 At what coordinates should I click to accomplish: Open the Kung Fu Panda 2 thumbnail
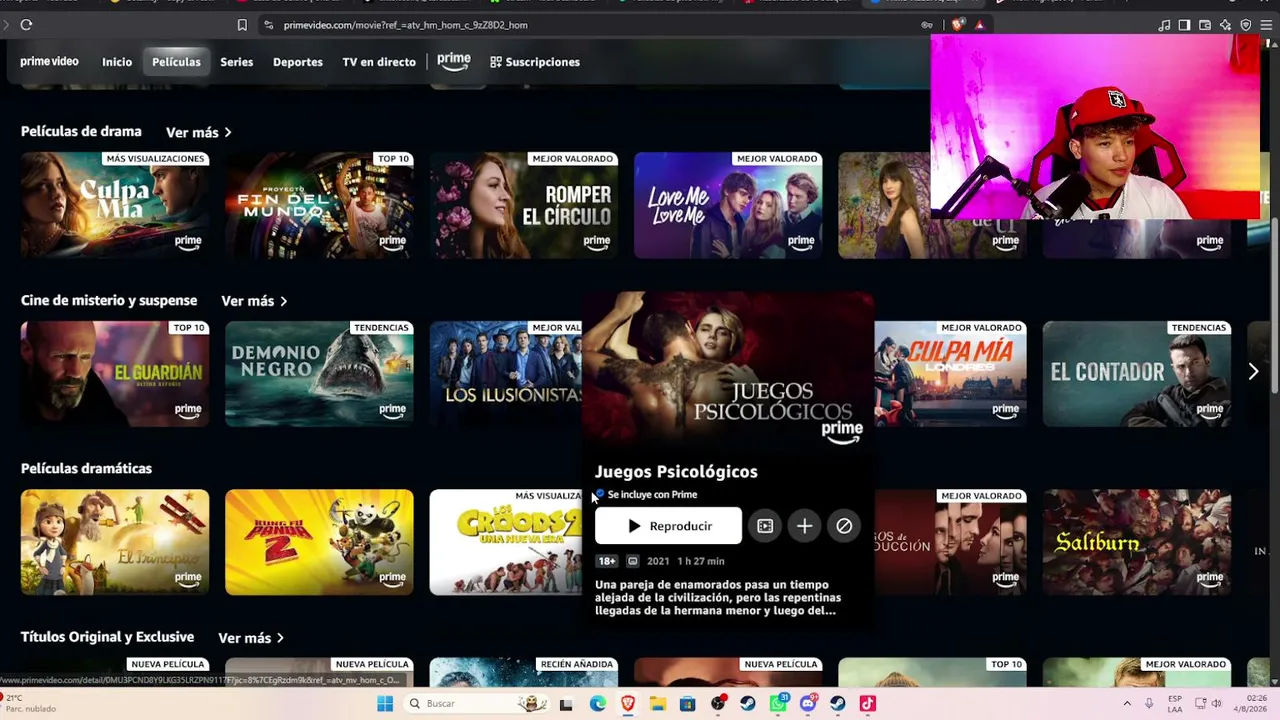click(319, 542)
